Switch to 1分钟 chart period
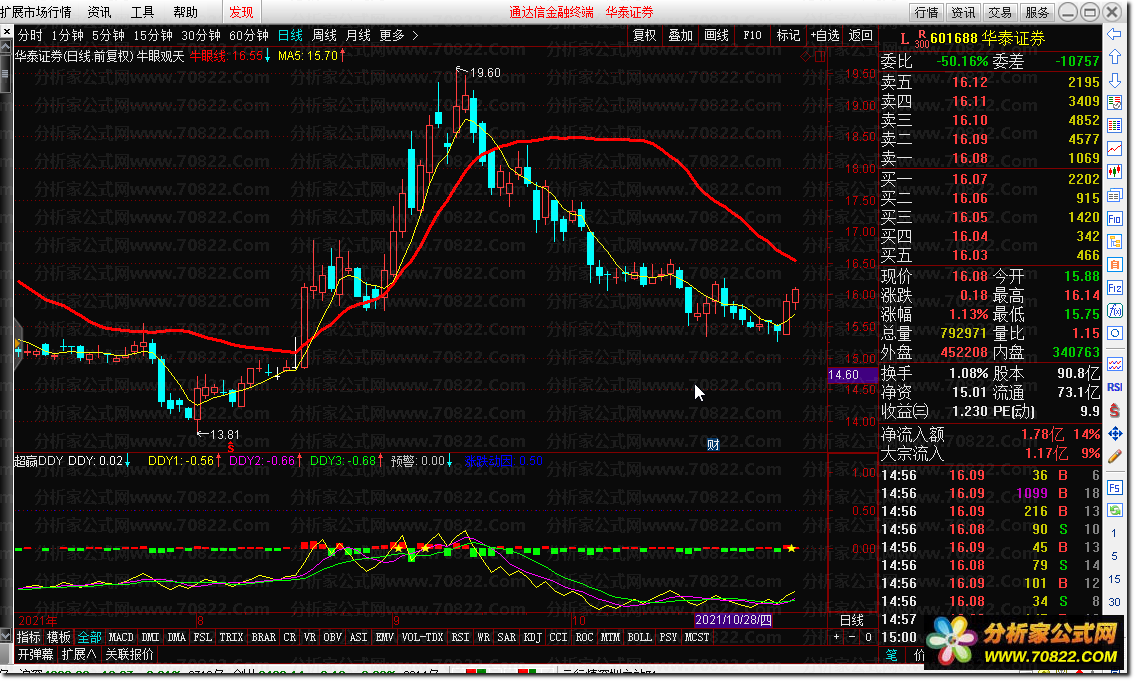The height and width of the screenshot is (681, 1136). tap(67, 35)
